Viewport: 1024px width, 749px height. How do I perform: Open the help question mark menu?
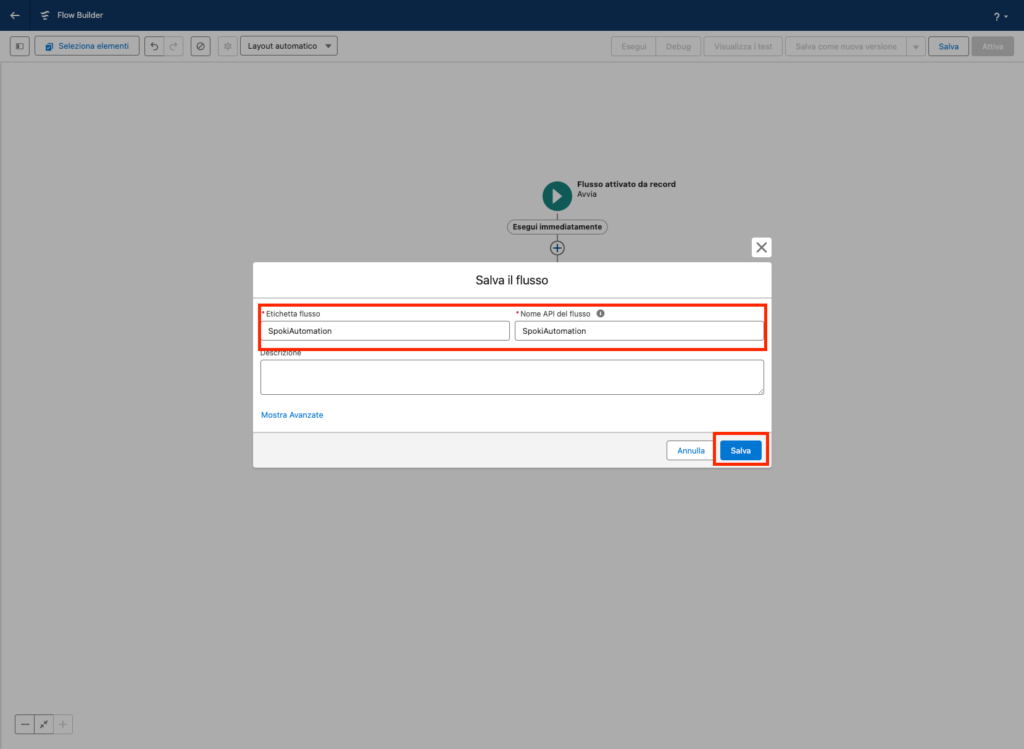[999, 16]
